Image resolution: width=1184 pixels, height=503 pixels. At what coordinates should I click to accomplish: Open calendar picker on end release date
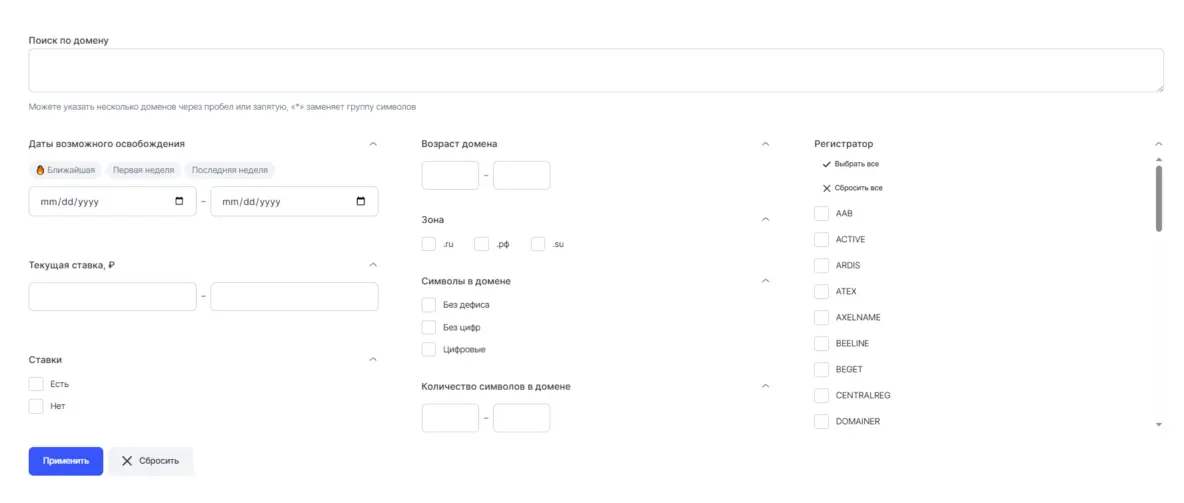point(361,202)
